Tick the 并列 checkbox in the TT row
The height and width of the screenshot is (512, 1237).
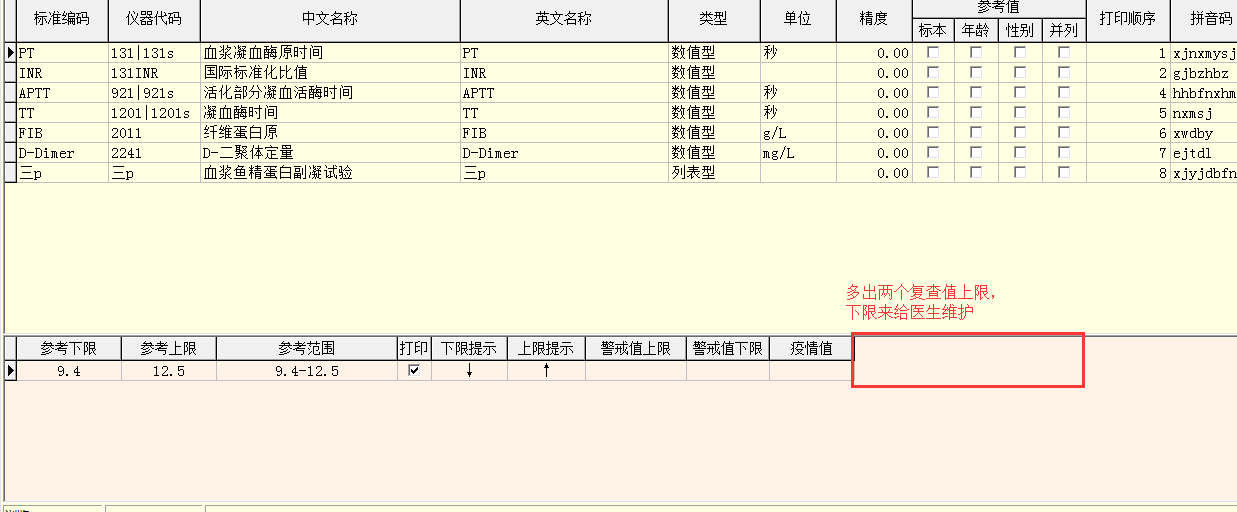(1064, 112)
